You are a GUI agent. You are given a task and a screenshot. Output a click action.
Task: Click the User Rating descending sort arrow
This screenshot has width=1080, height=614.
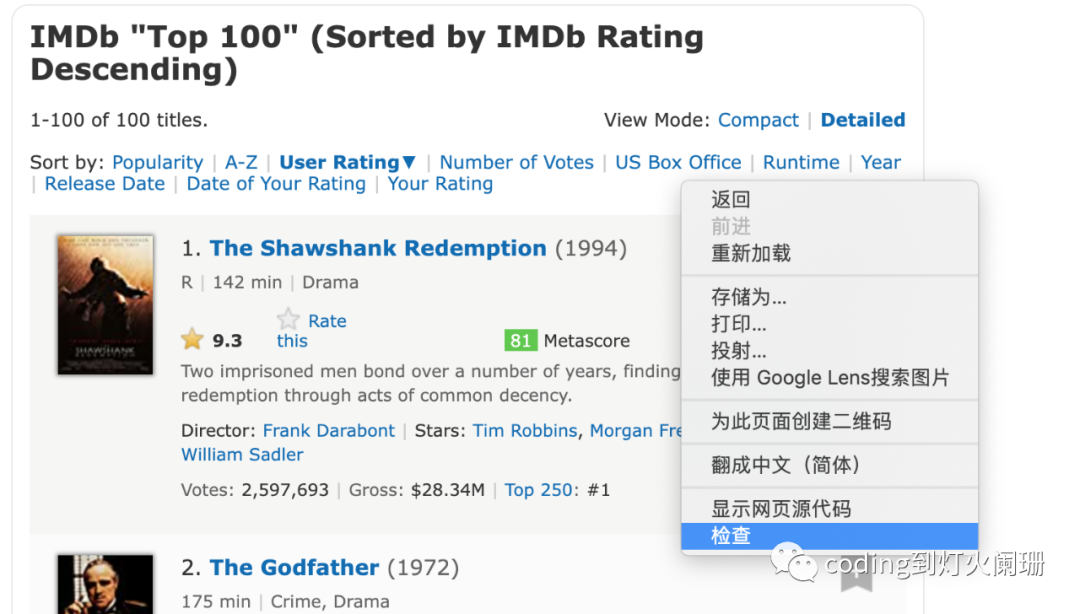pos(409,162)
